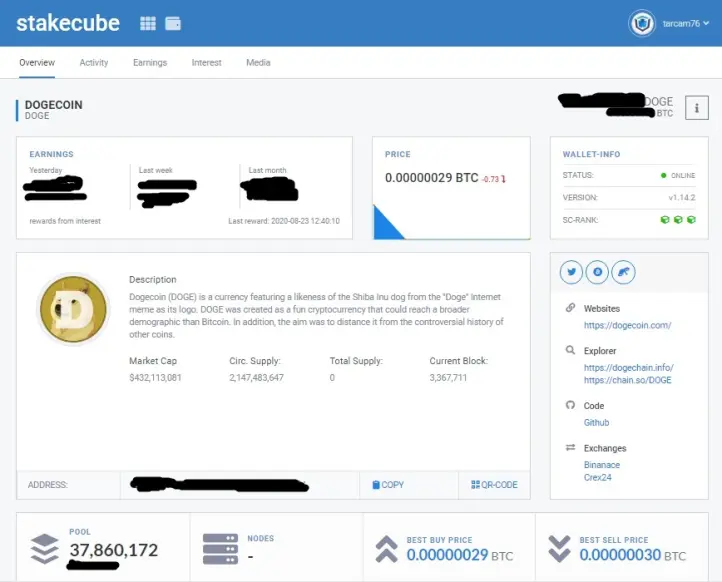Click the info button beside balance
Viewport: 722px width, 582px height.
pos(697,108)
